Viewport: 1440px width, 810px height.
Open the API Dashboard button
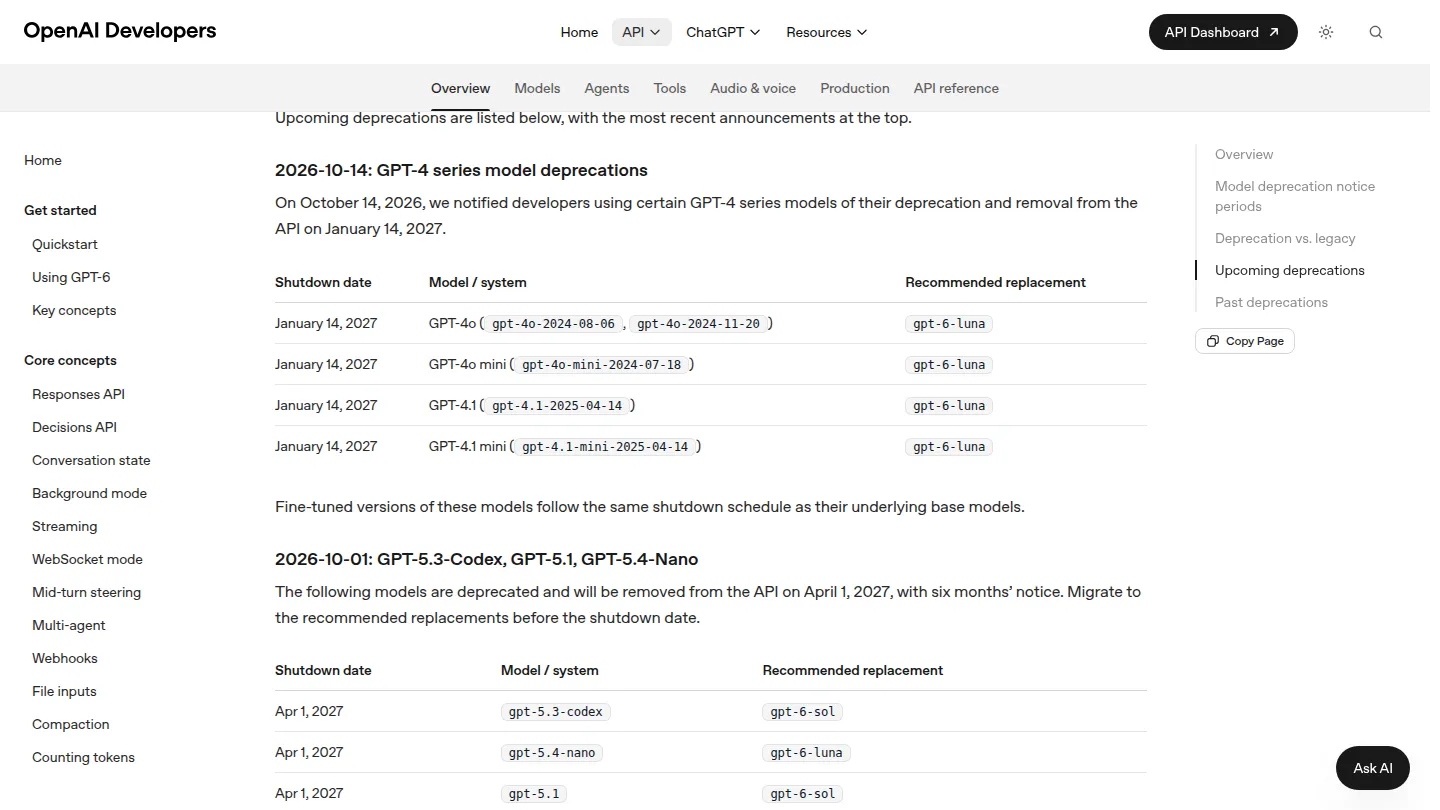[x=1223, y=32]
